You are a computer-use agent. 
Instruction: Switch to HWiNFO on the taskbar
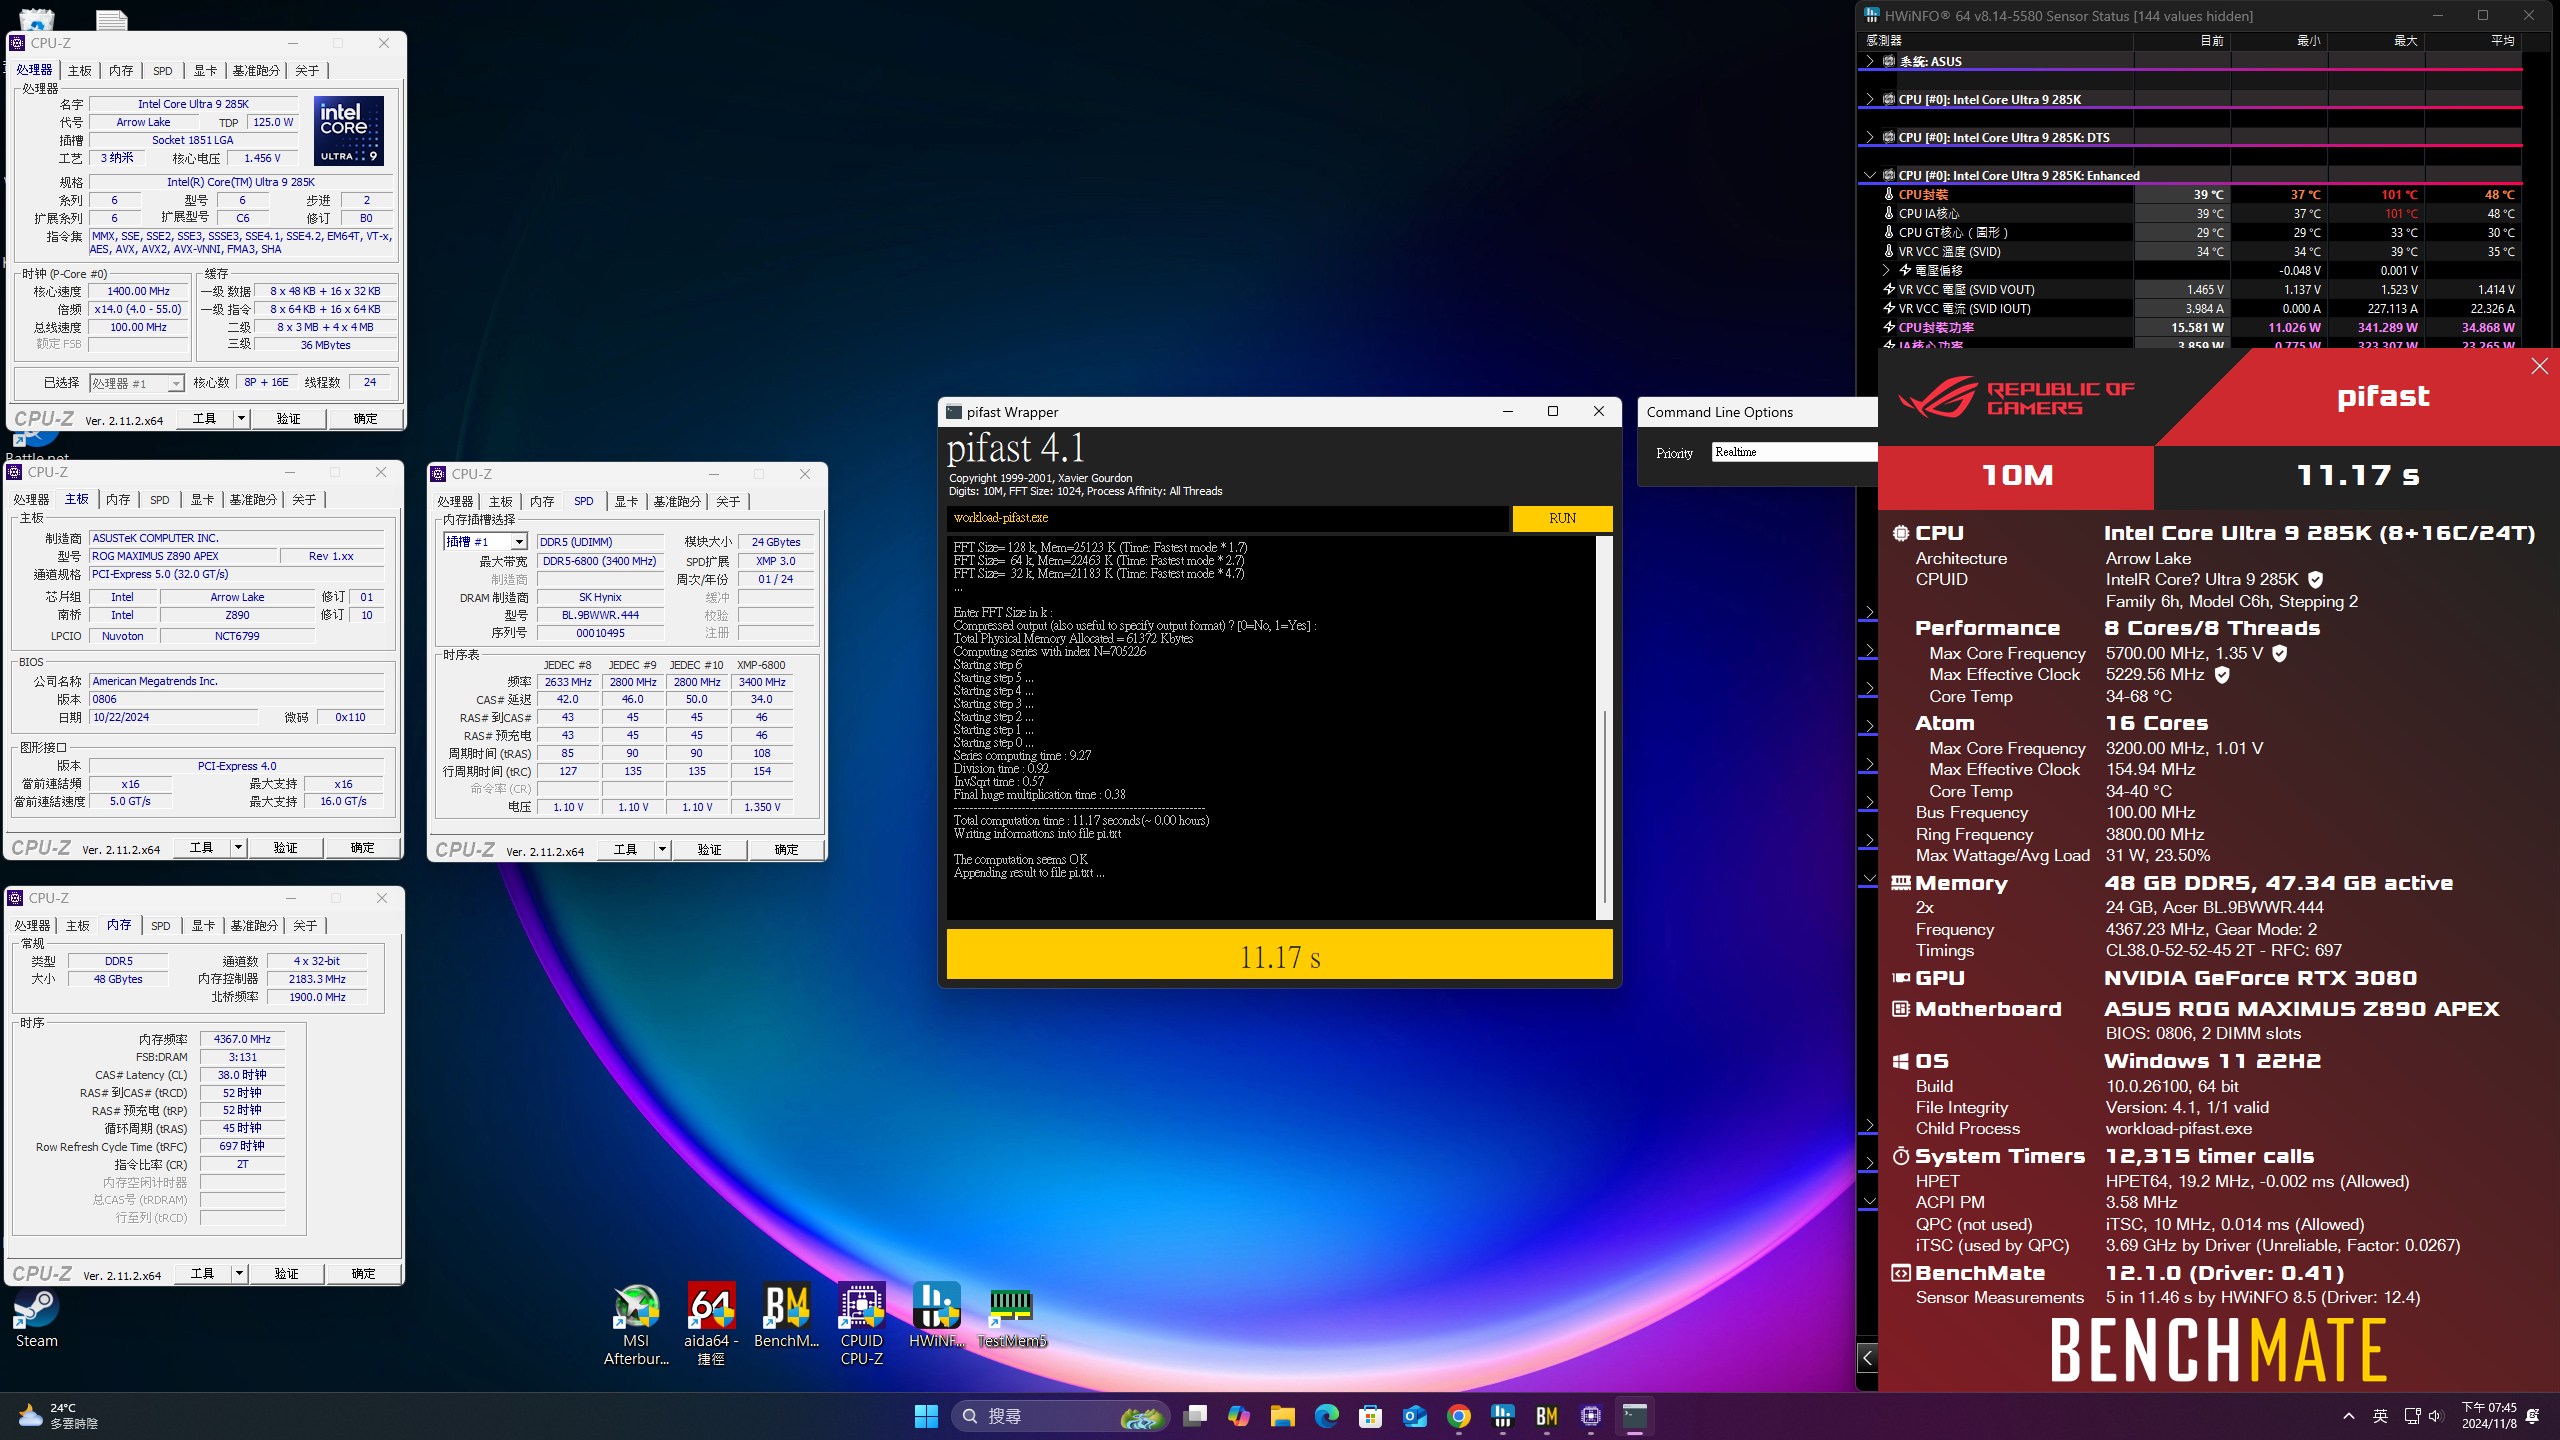[x=1503, y=1416]
